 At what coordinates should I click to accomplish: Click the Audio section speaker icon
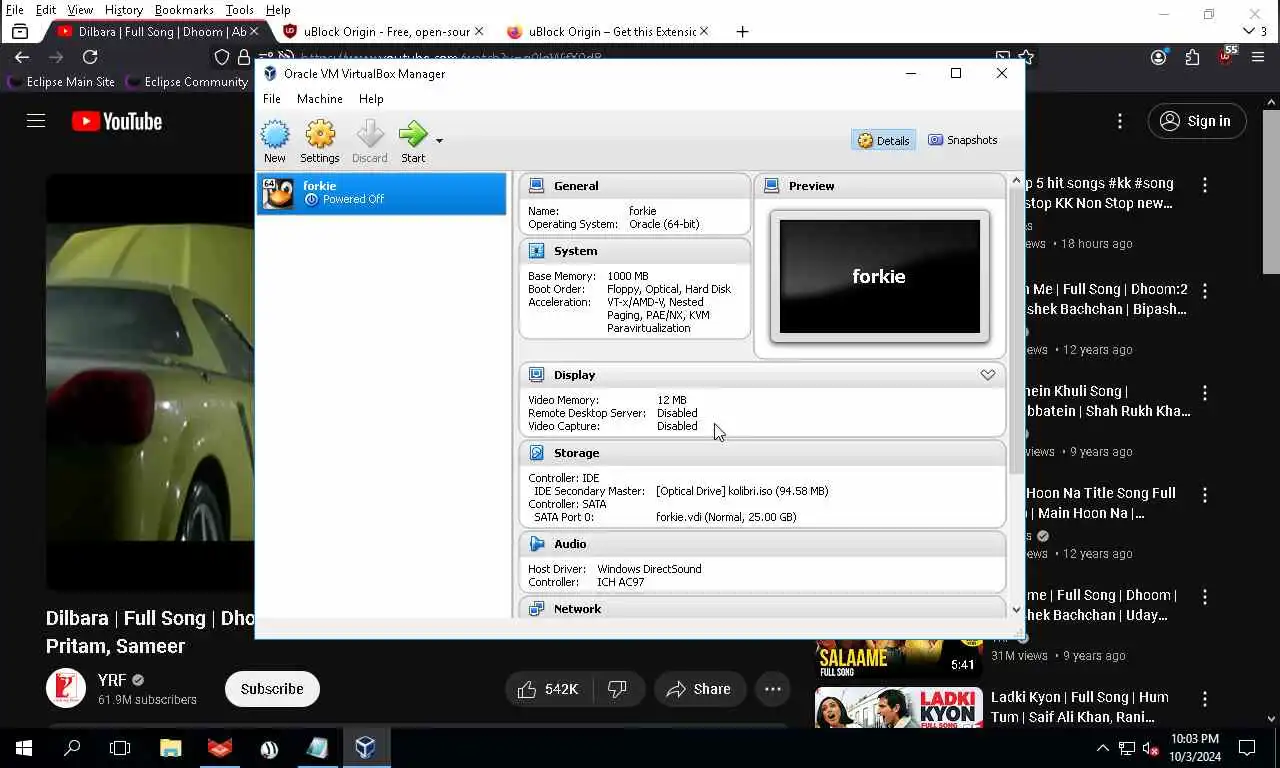(x=537, y=544)
